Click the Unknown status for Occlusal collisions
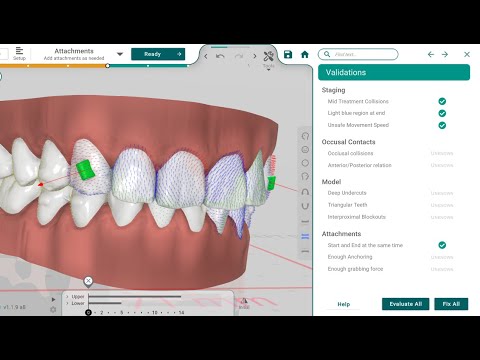Image resolution: width=480 pixels, height=360 pixels. [442, 153]
